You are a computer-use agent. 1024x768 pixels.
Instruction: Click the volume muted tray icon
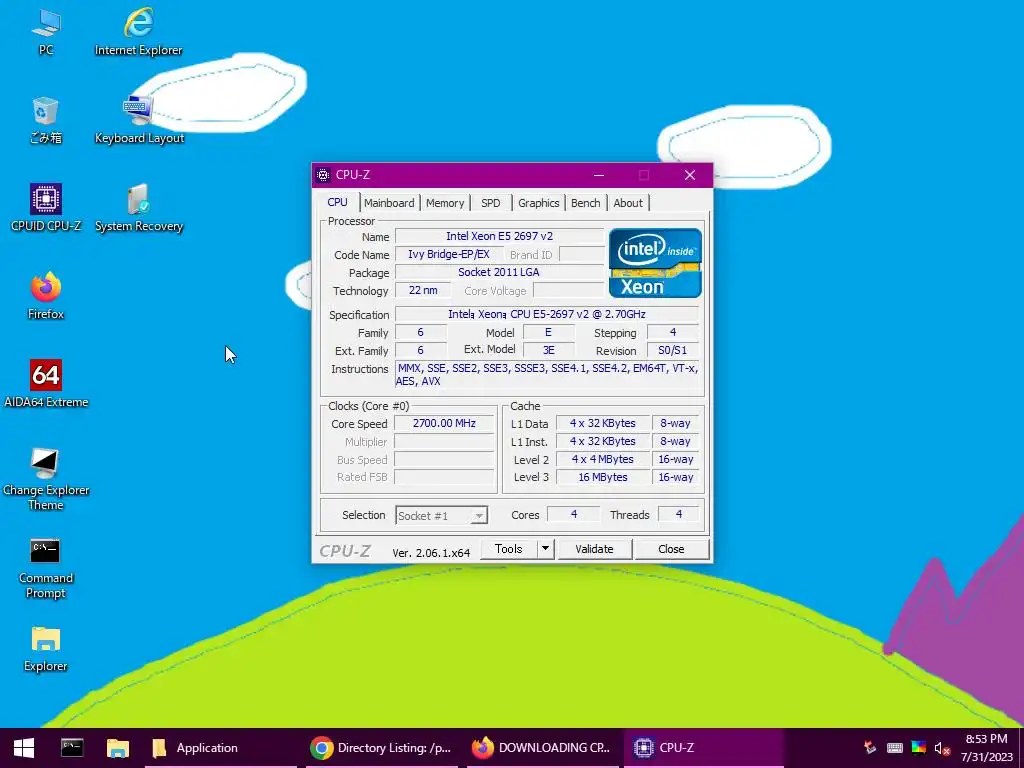[x=941, y=748]
